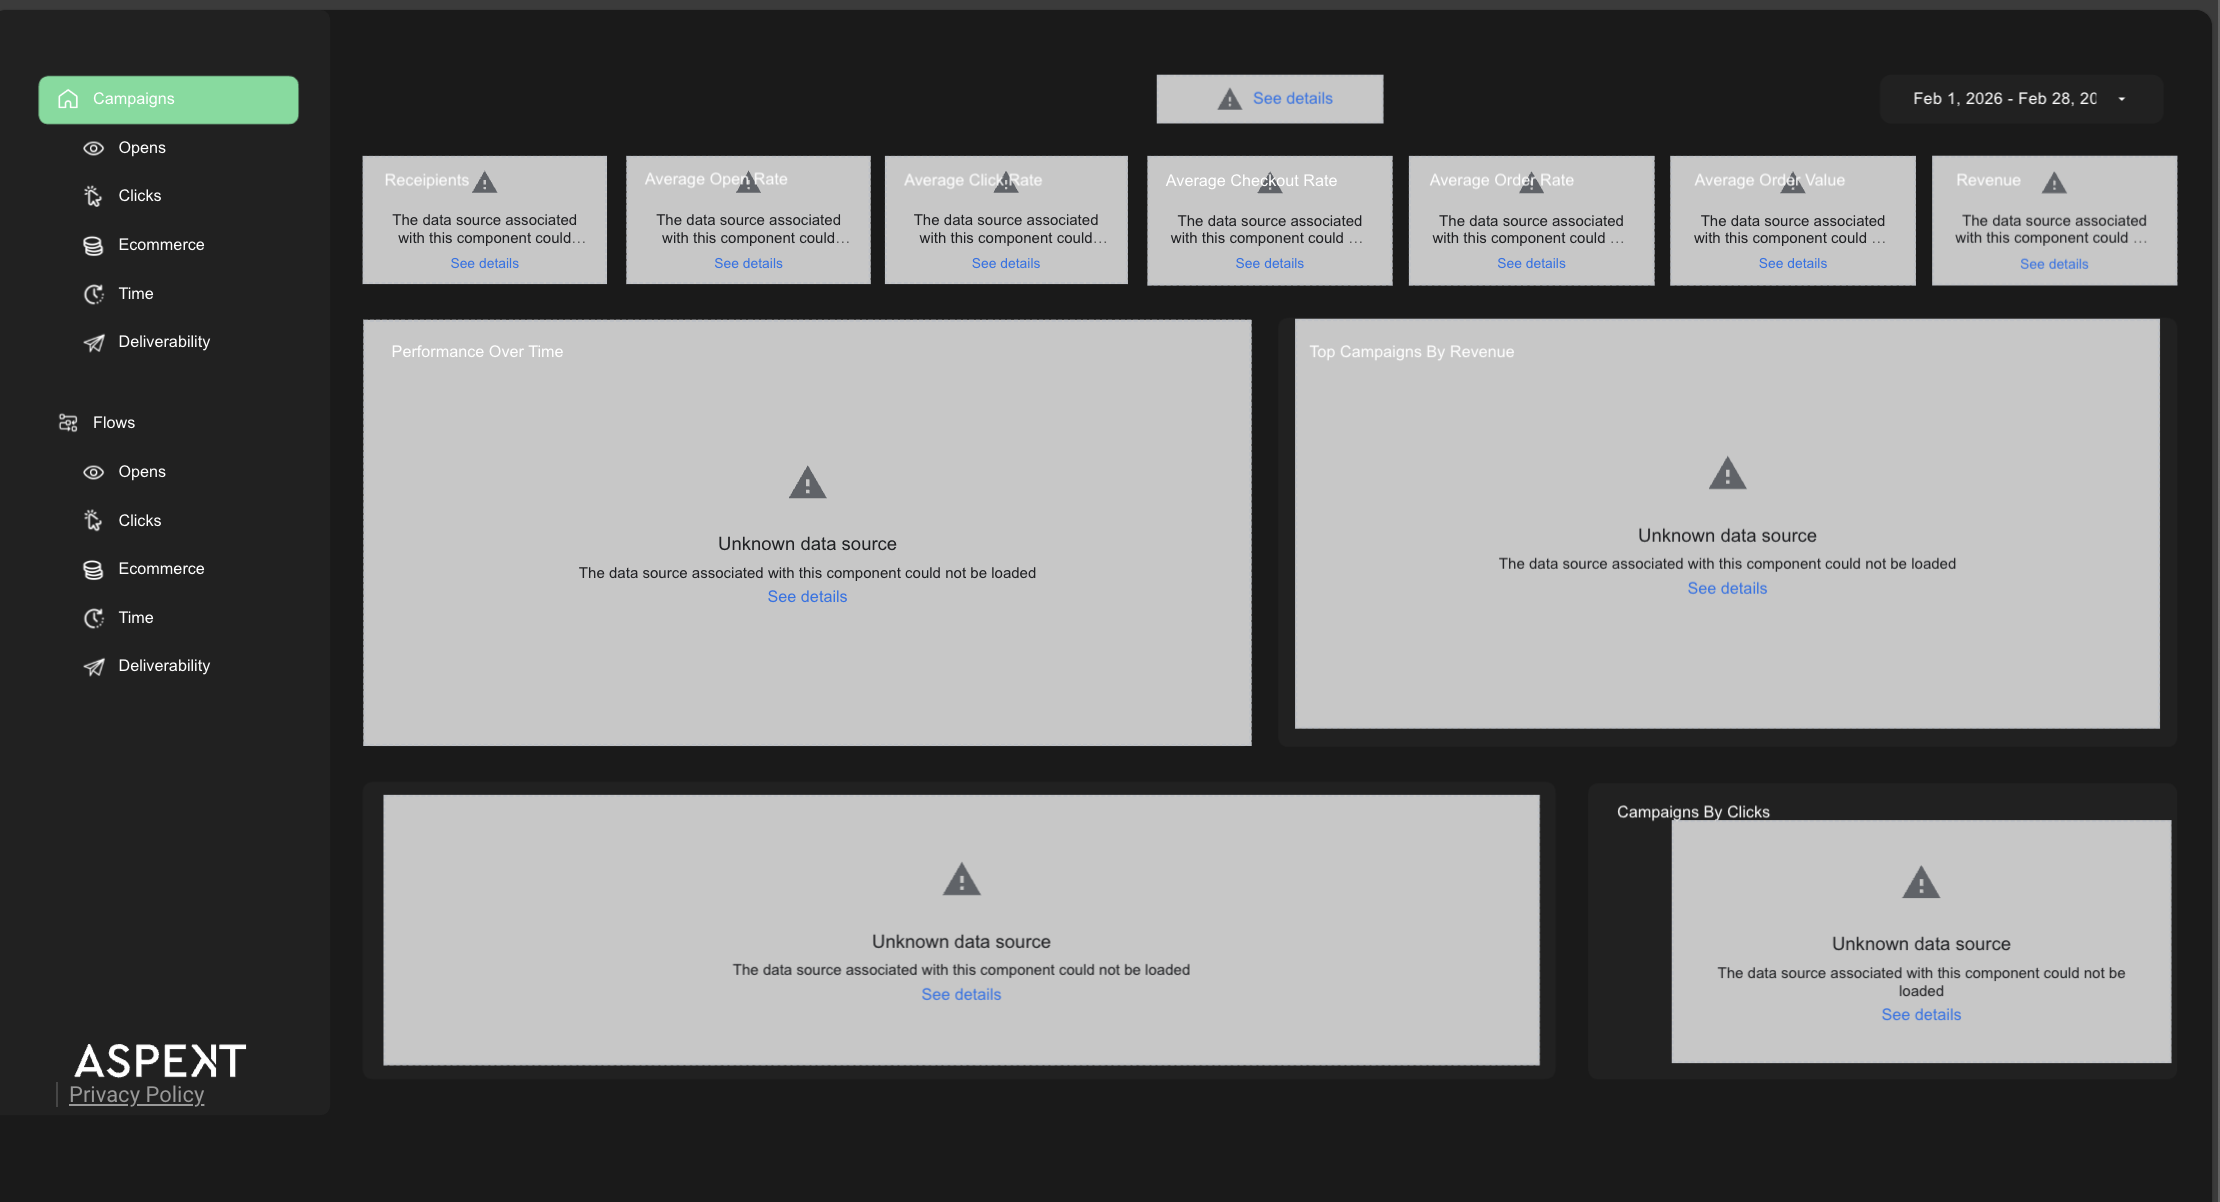Open Flows Ecommerce menu item
The height and width of the screenshot is (1202, 2220).
coord(161,569)
